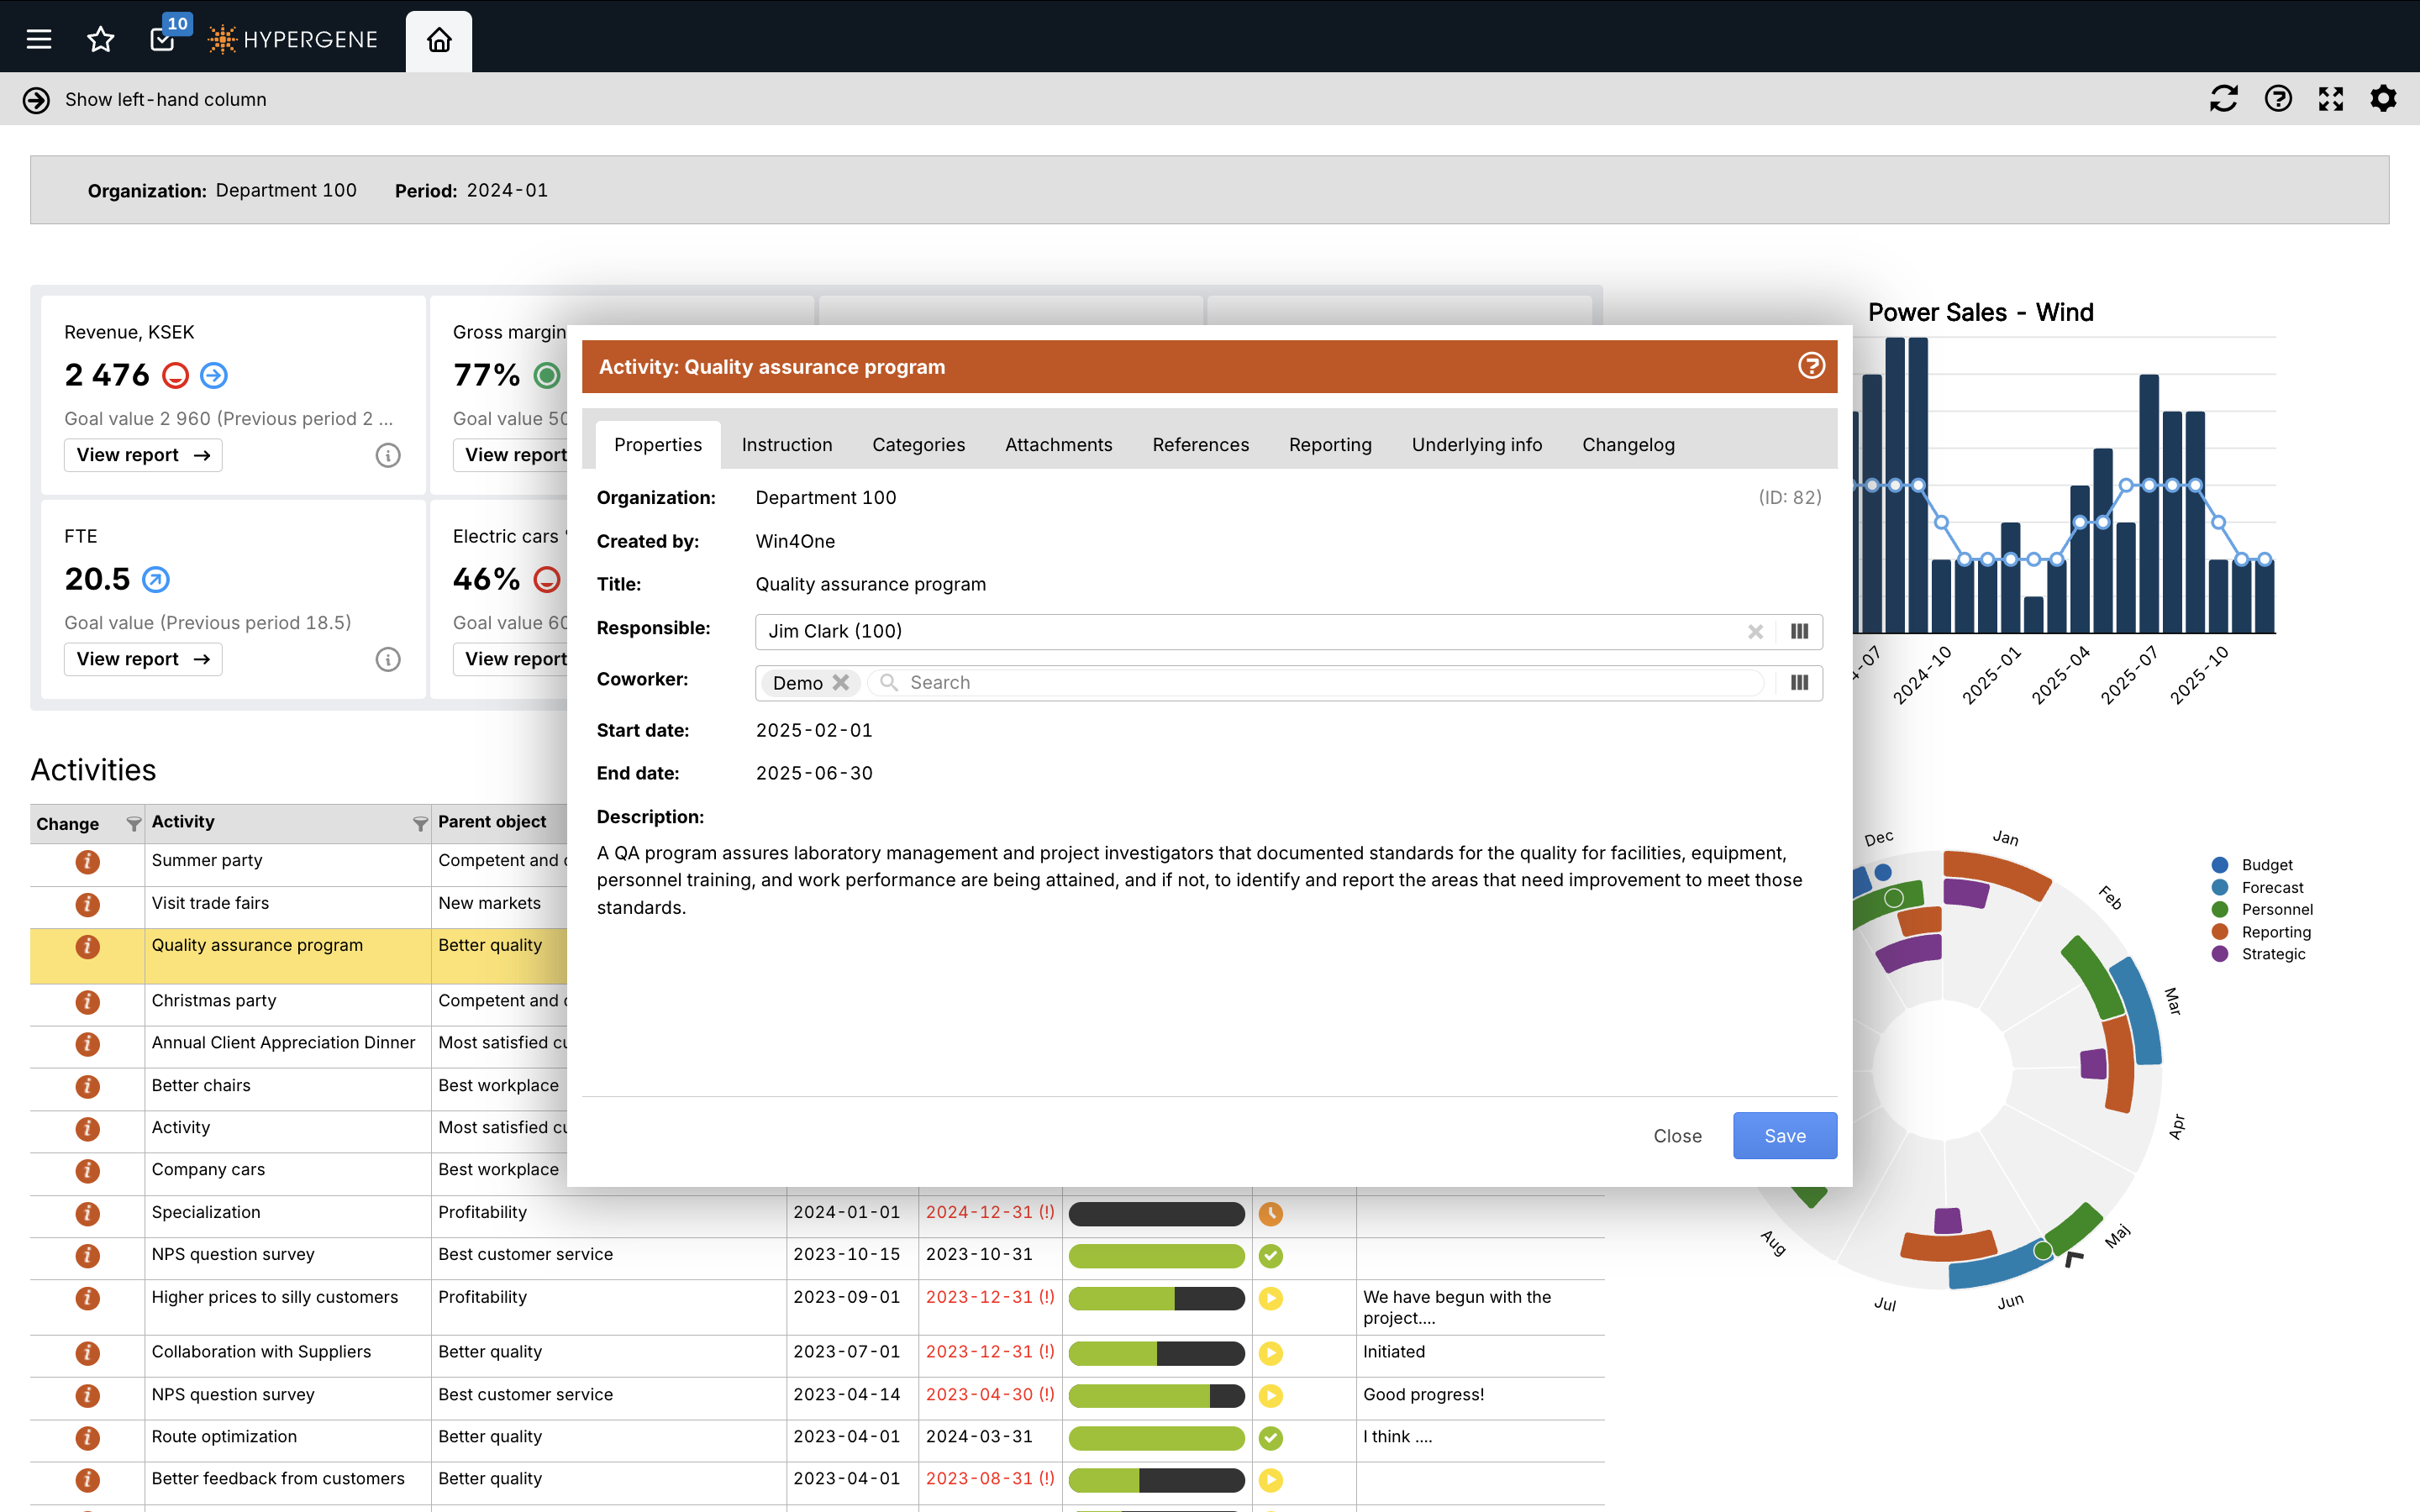
Task: Open the tasks inbox with badge 10
Action: click(x=163, y=39)
